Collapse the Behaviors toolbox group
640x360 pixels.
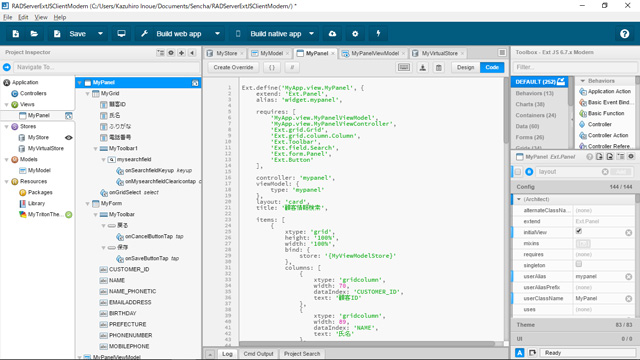coord(582,81)
